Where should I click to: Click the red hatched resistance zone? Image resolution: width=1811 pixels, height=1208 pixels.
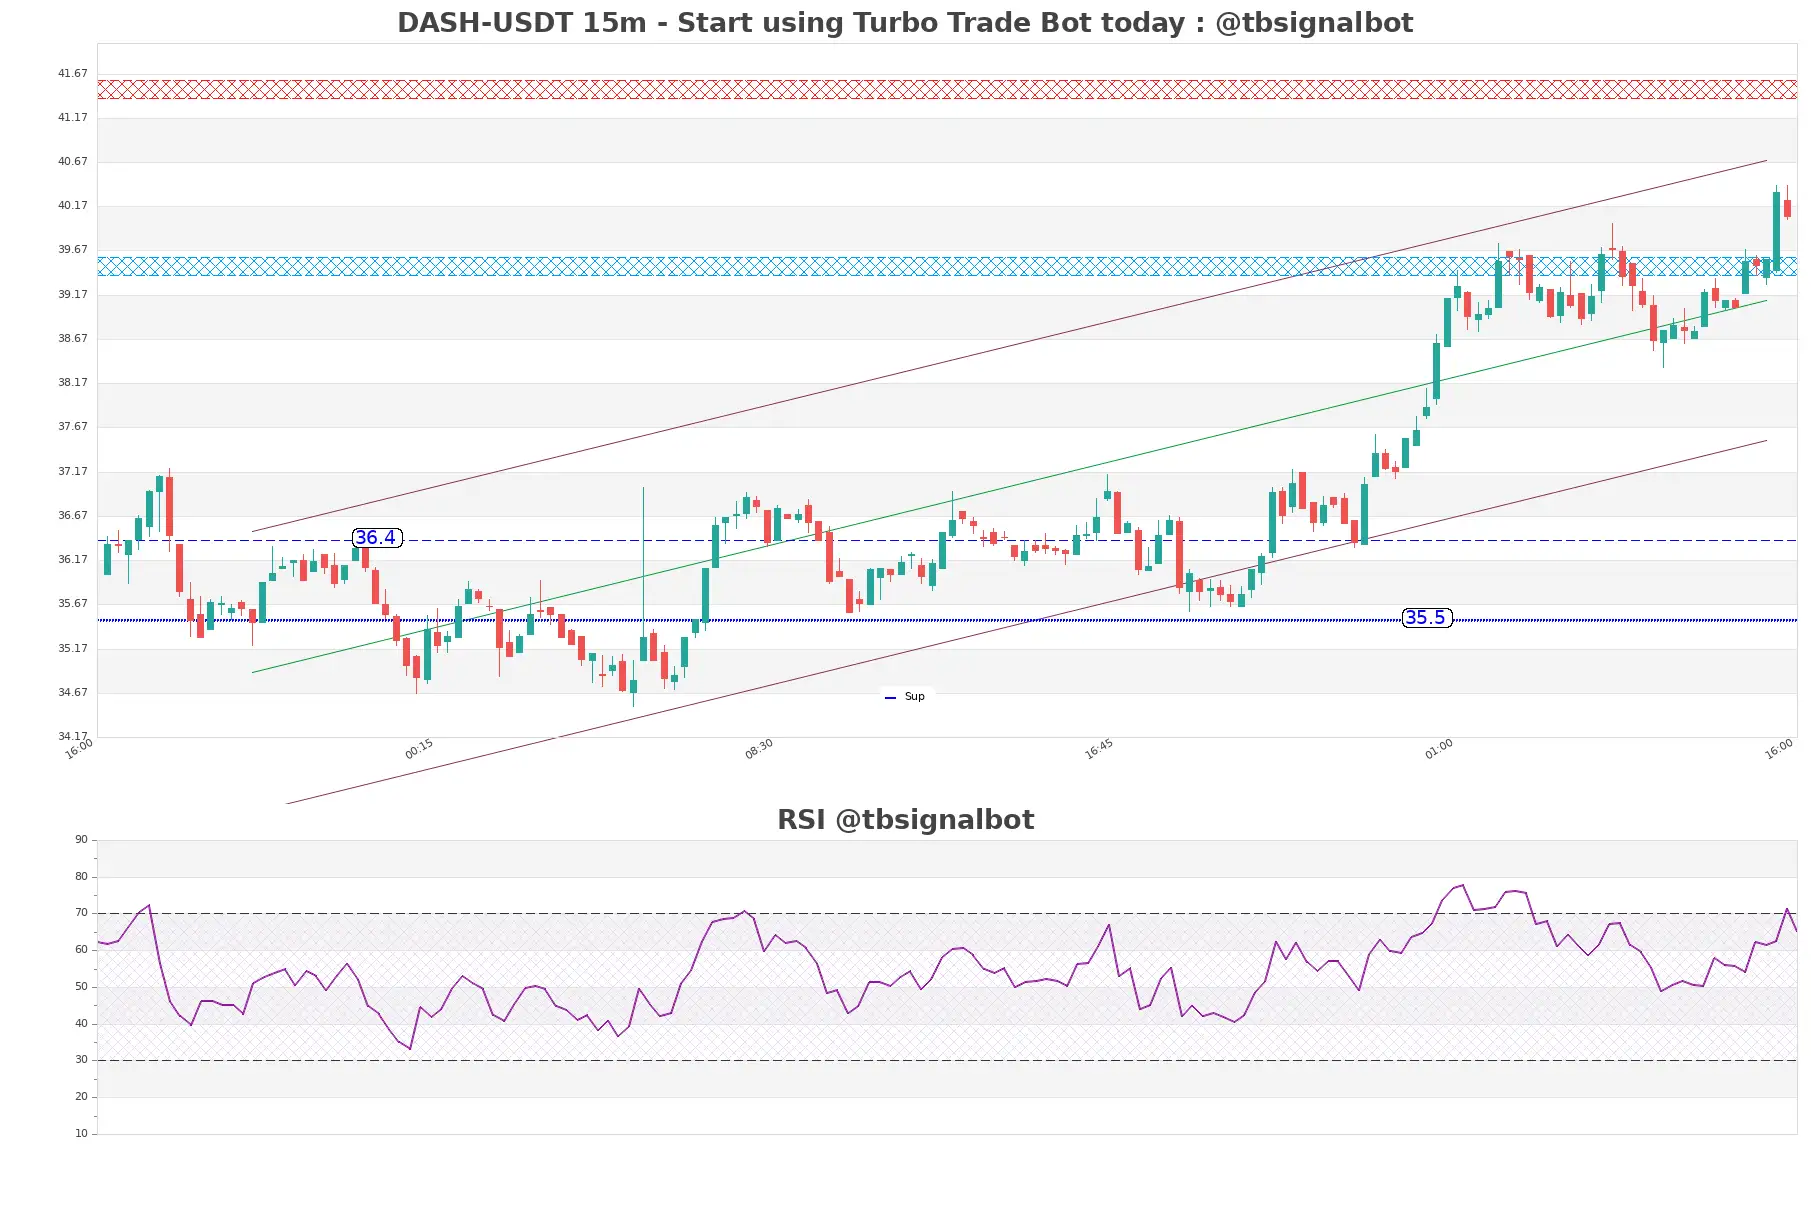pyautogui.click(x=947, y=89)
